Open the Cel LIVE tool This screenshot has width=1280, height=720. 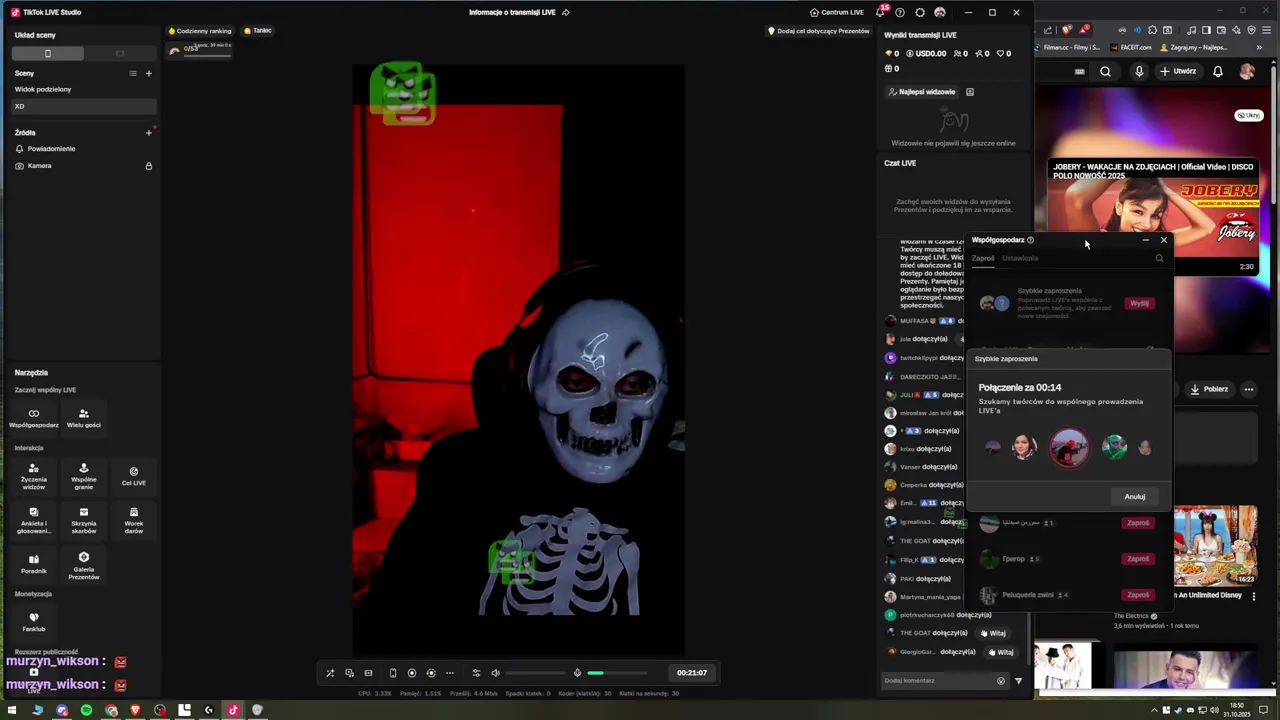tap(134, 476)
